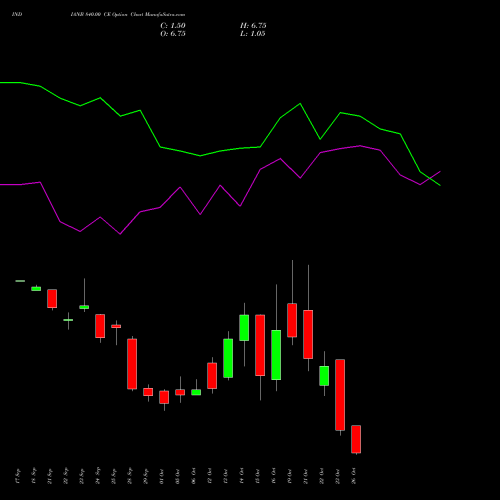Click the '19 Oct' date axis label
The image size is (500, 500).
tap(290, 476)
